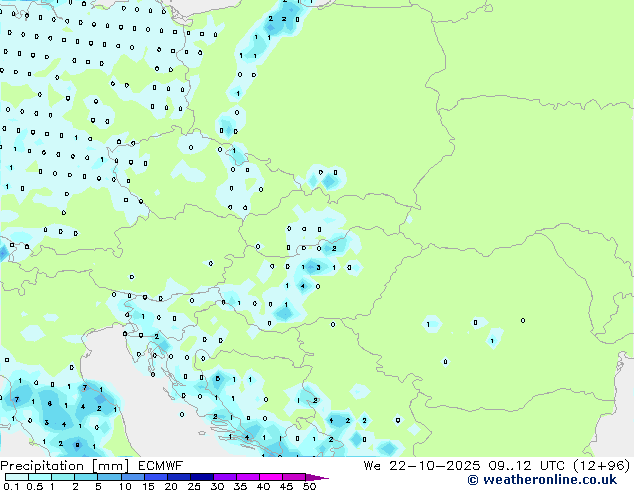Click the '45' legend scale label
634x490 pixels.
coord(286,486)
